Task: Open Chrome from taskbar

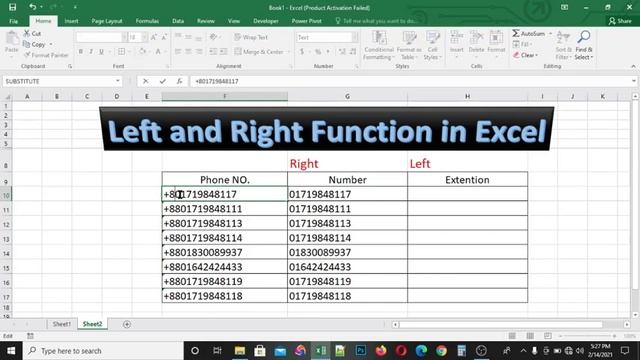Action: point(441,351)
